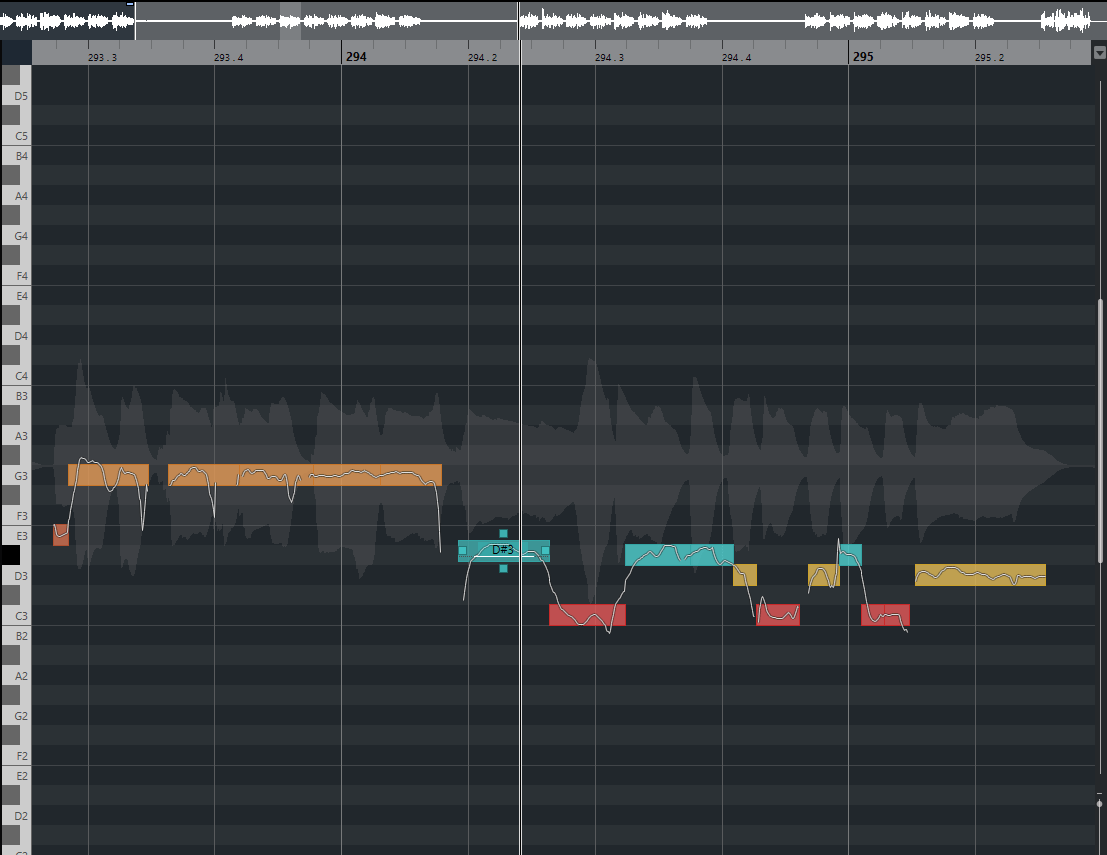Image resolution: width=1107 pixels, height=855 pixels.
Task: Select the red C3 segment under 294.3
Action: coord(587,615)
